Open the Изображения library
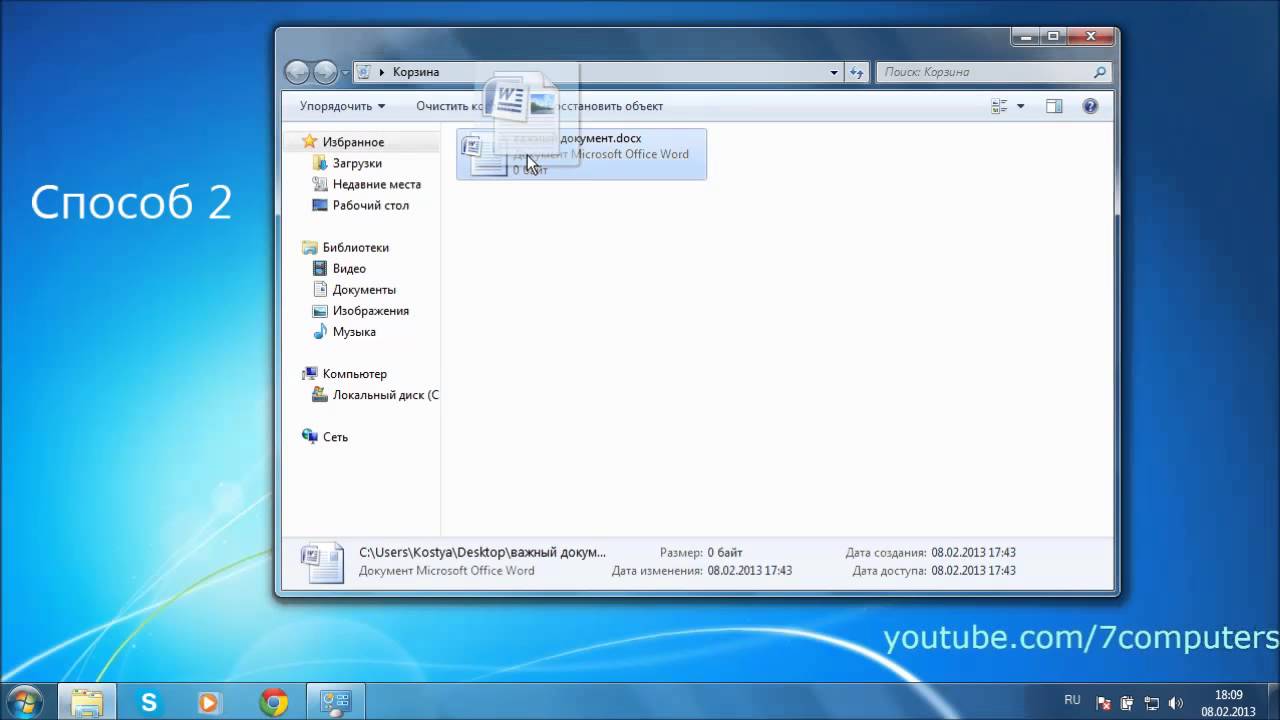Viewport: 1280px width, 720px height. 371,310
